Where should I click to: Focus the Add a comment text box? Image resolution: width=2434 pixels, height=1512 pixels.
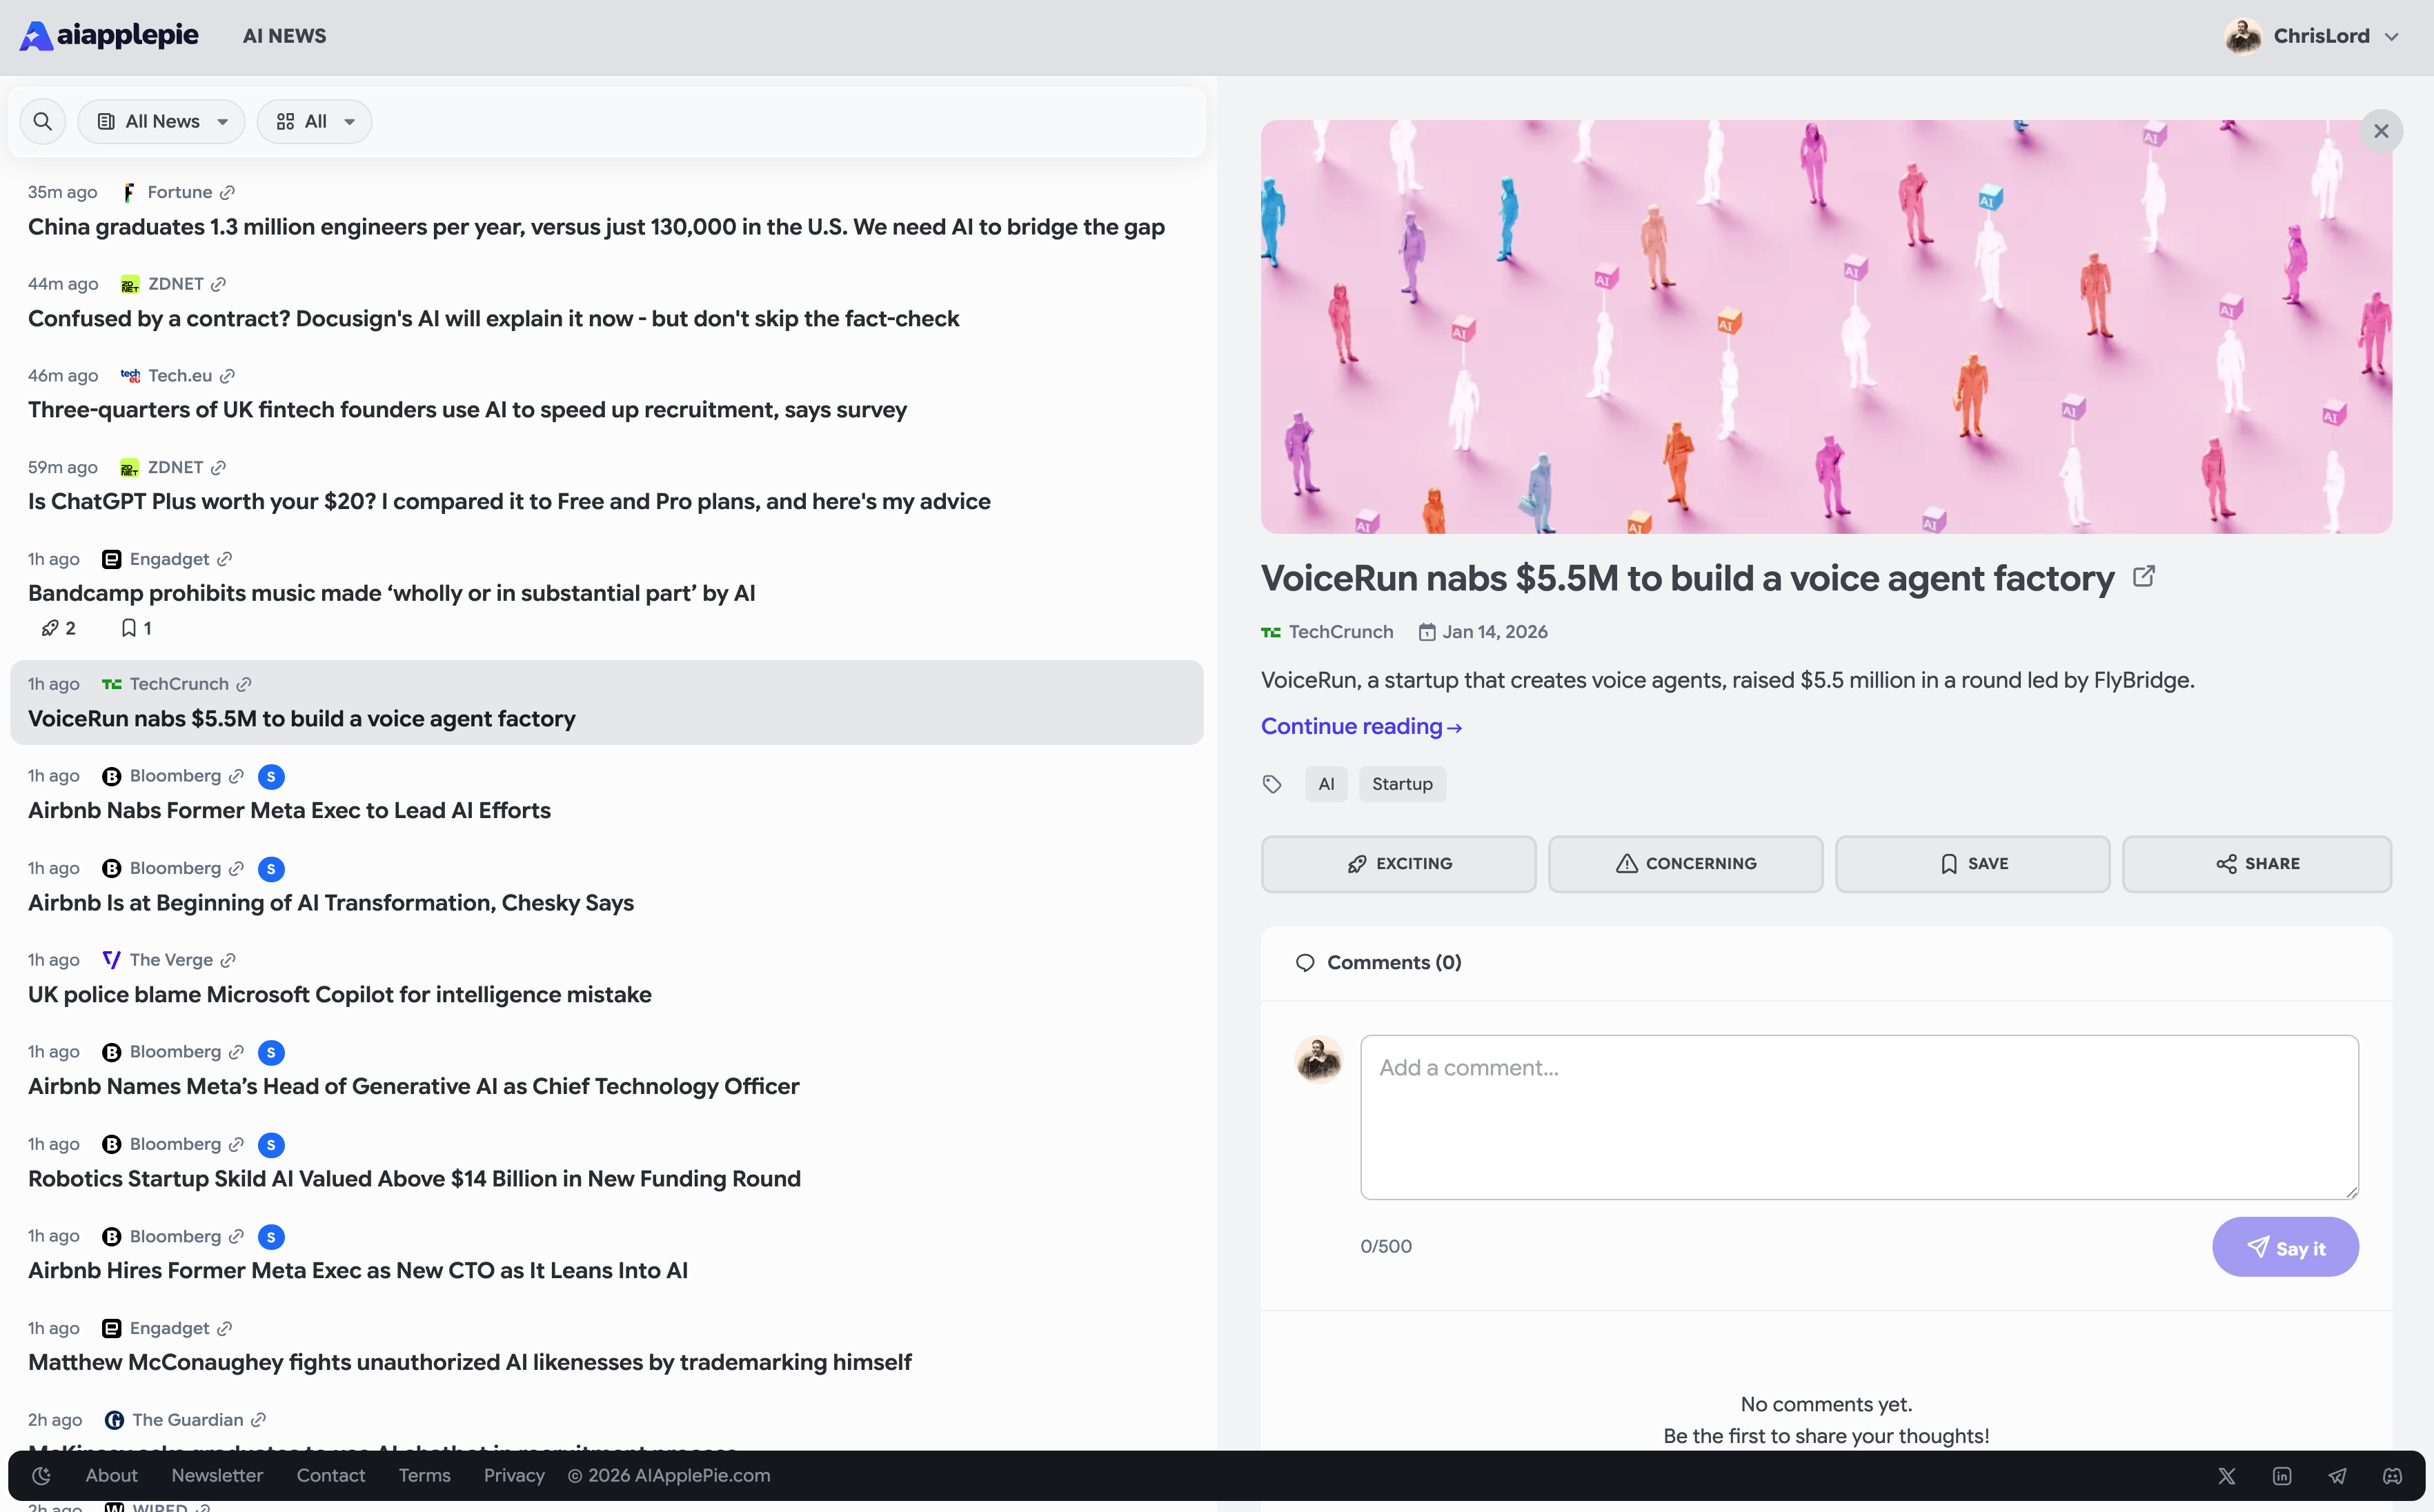click(x=1858, y=1116)
